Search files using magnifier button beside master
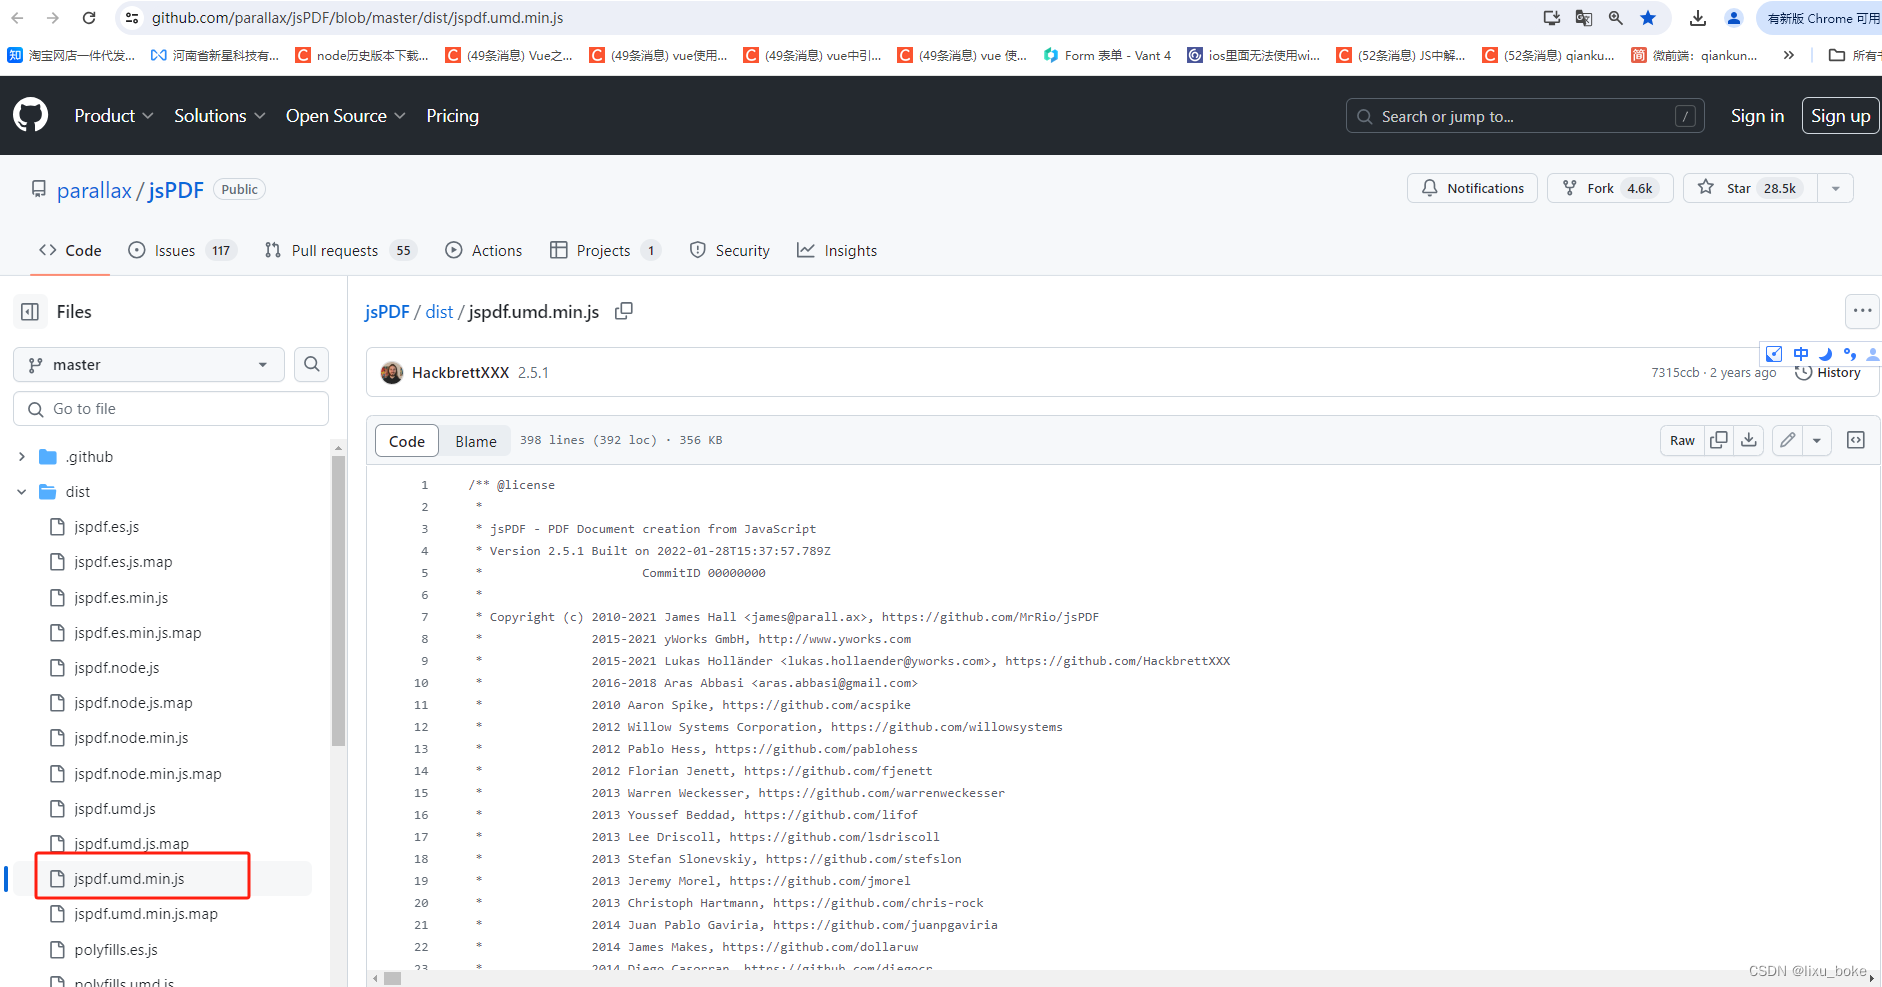The image size is (1882, 987). (312, 364)
